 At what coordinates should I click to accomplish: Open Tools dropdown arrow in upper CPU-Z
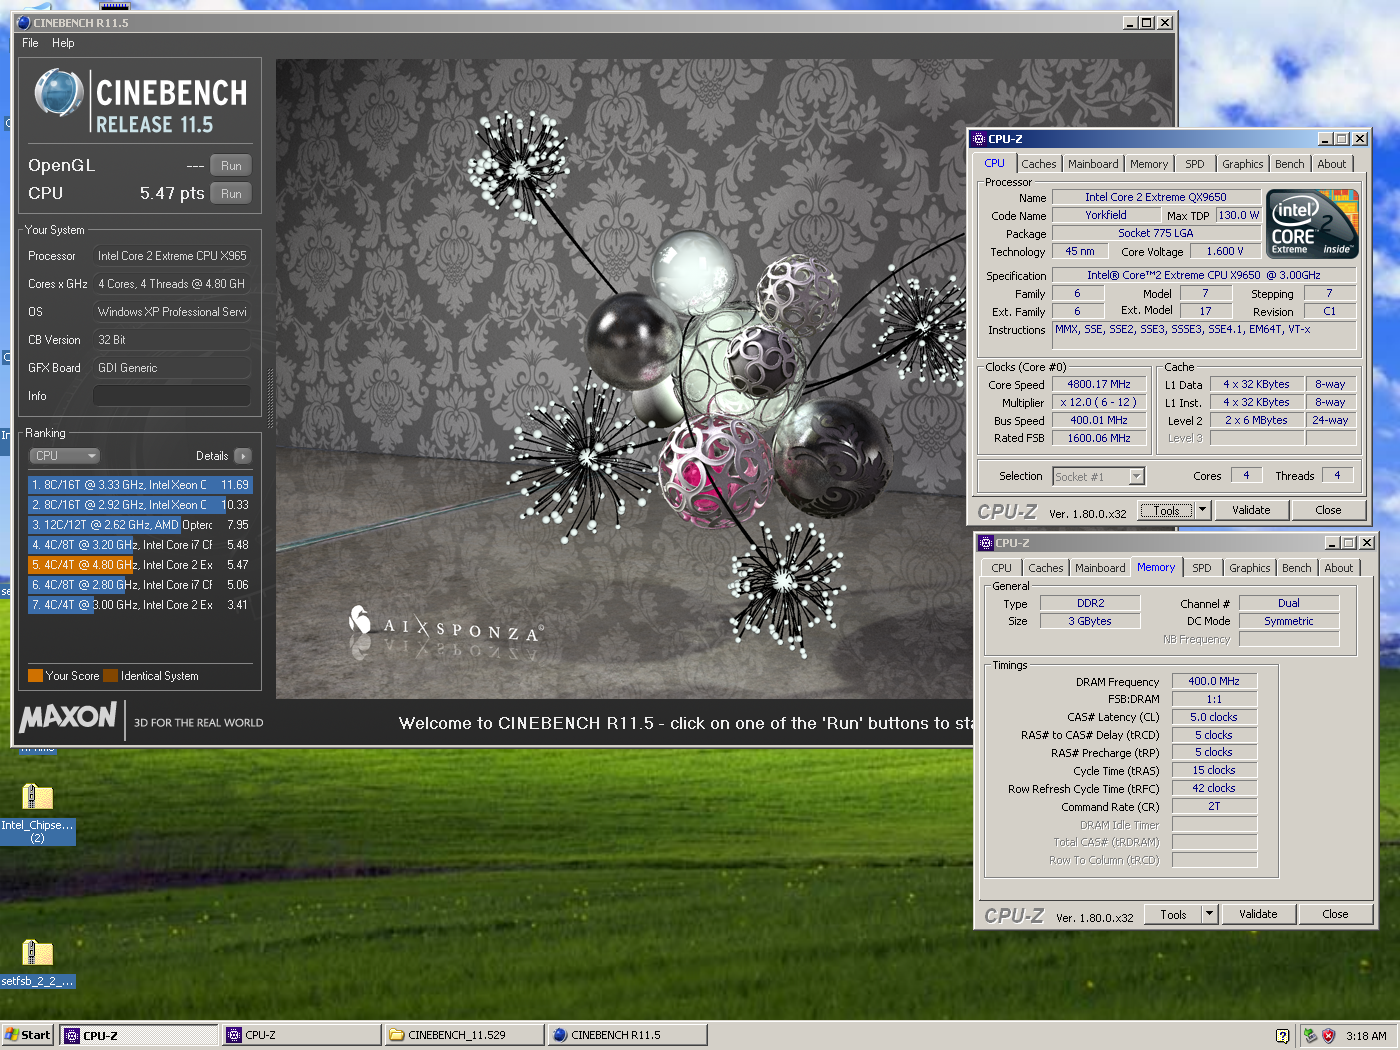pos(1203,510)
